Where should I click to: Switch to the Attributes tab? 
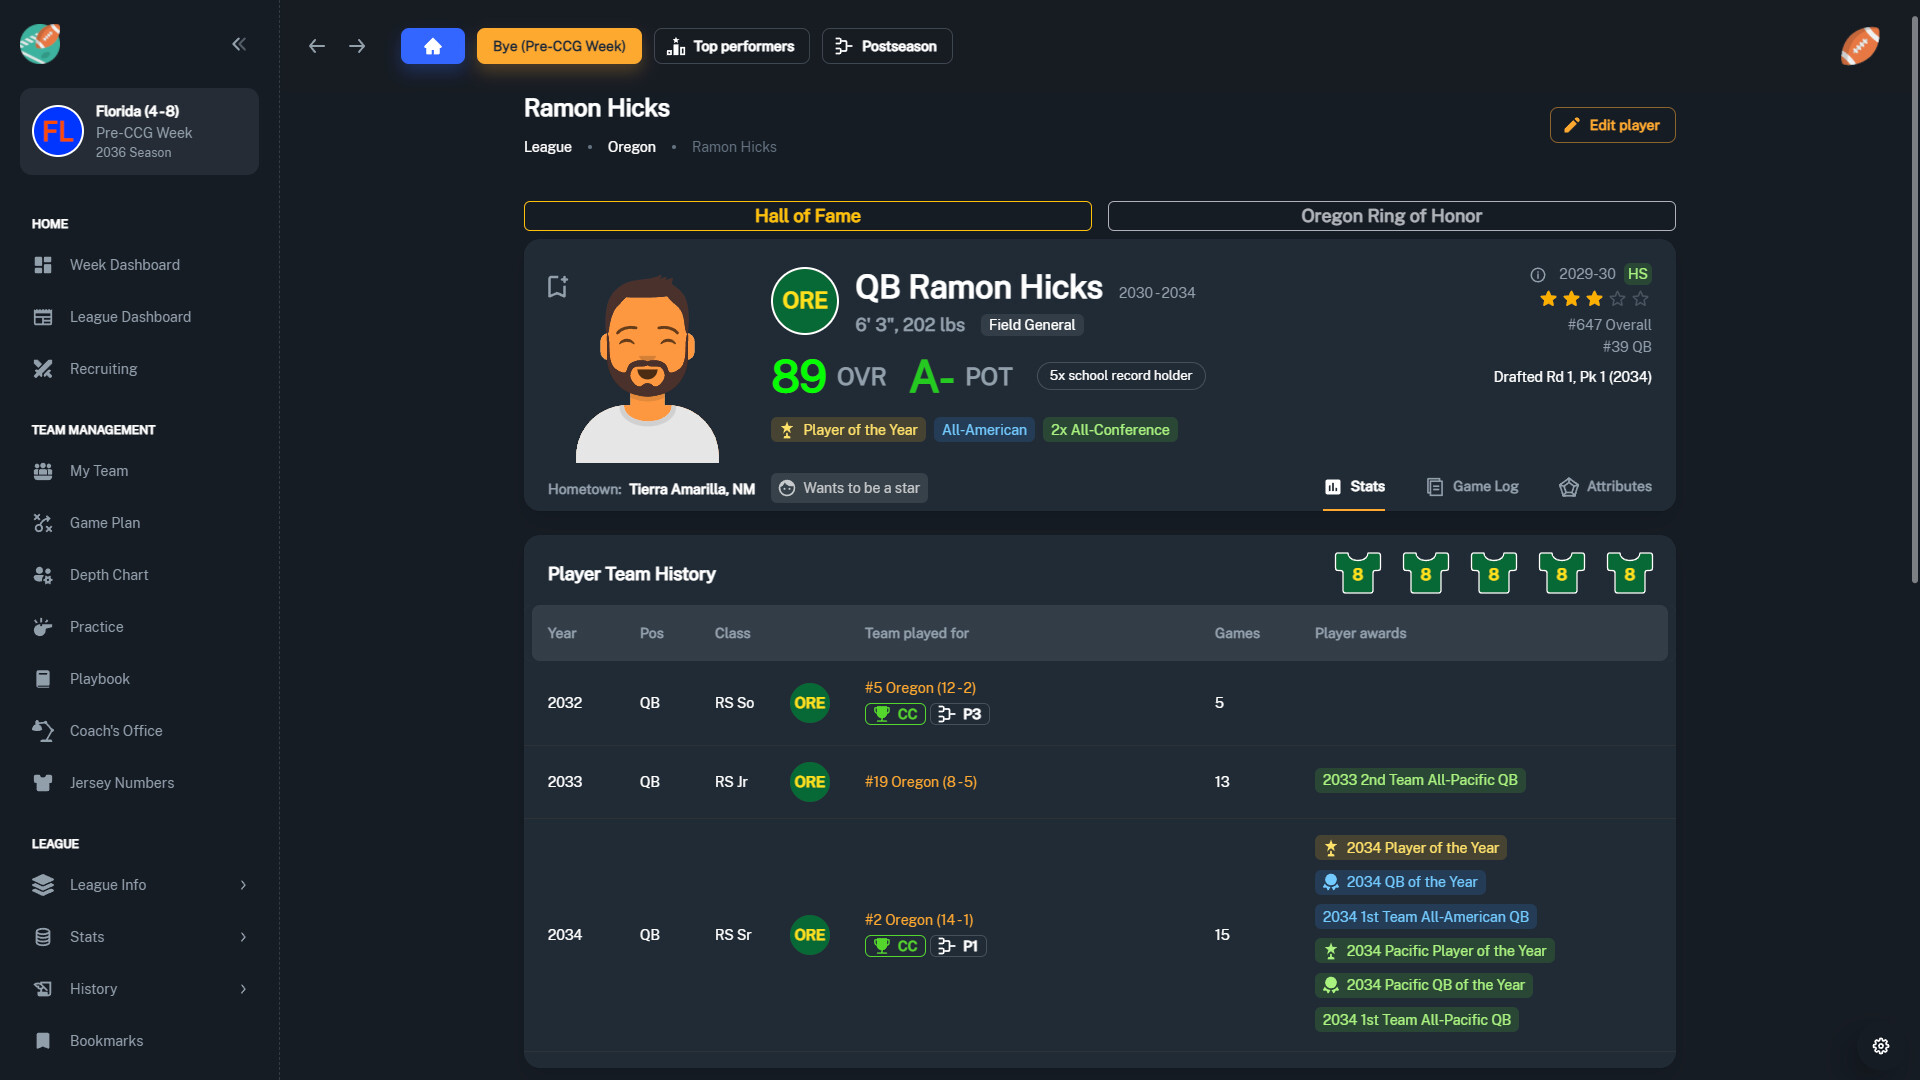(x=1605, y=487)
